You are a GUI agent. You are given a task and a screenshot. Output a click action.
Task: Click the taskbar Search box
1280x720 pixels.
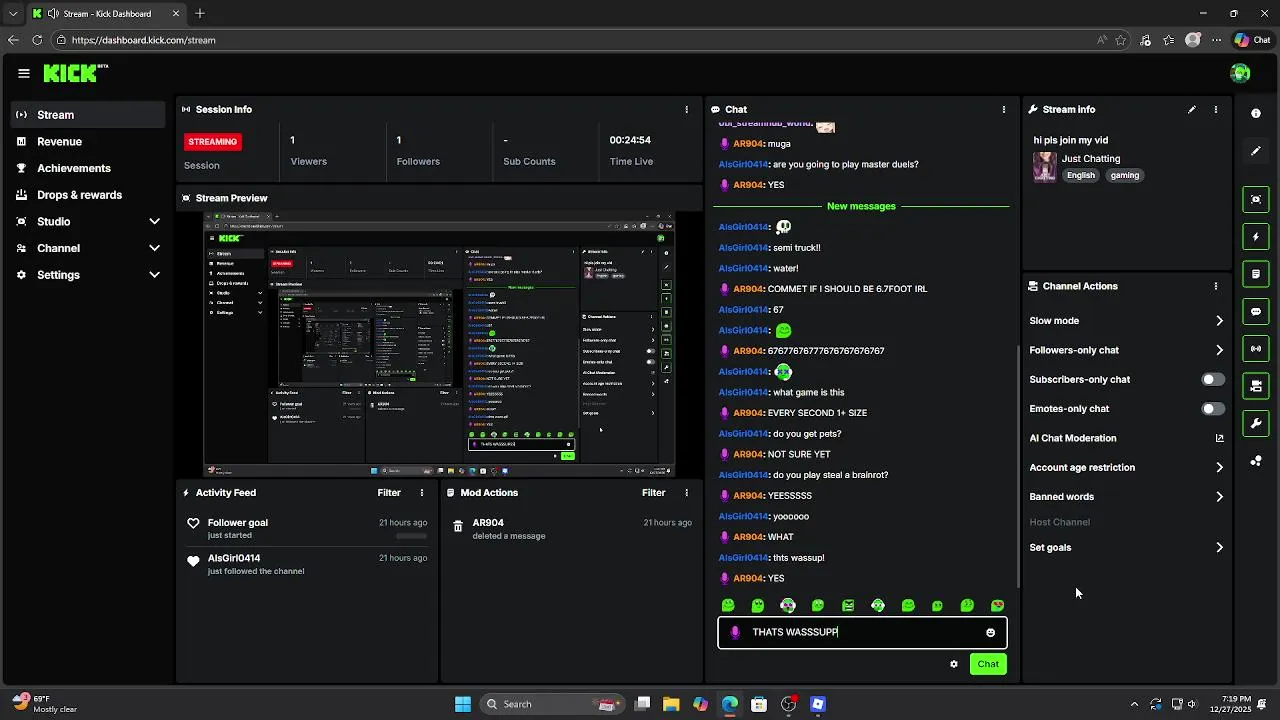[x=552, y=704]
